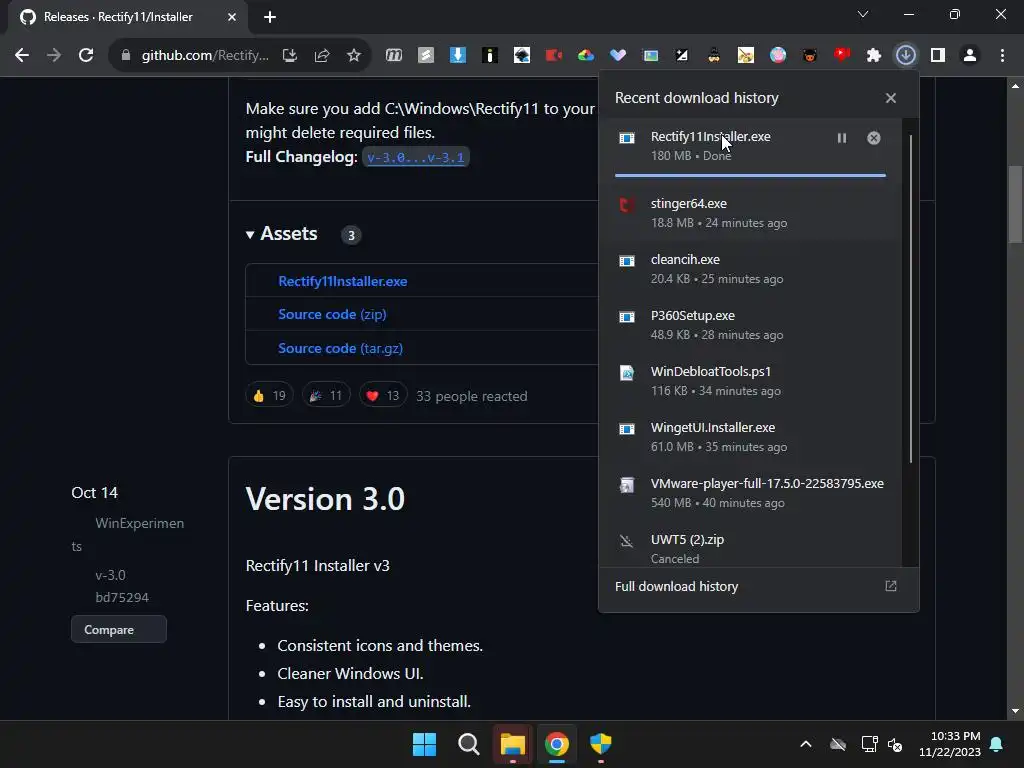Open the black 'i' extension icon
The image size is (1024, 768).
point(490,56)
